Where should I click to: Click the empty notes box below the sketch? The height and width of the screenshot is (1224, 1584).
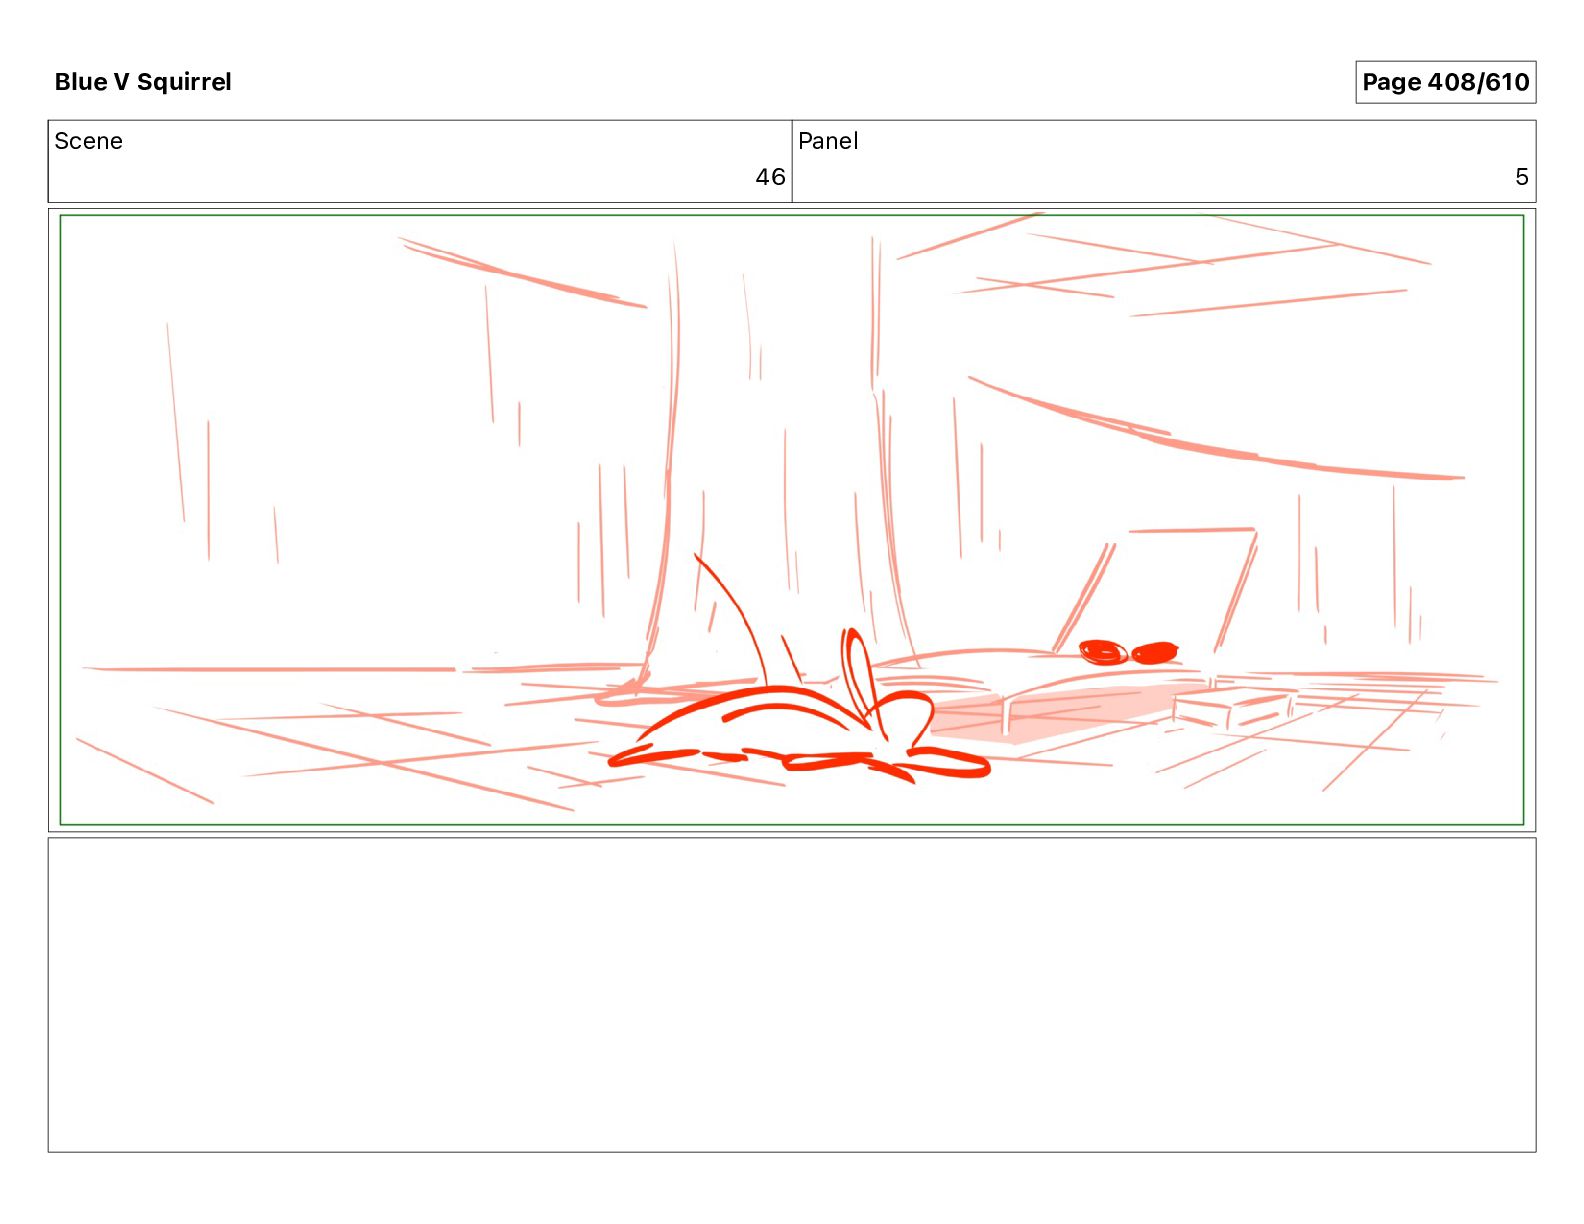coord(792,995)
